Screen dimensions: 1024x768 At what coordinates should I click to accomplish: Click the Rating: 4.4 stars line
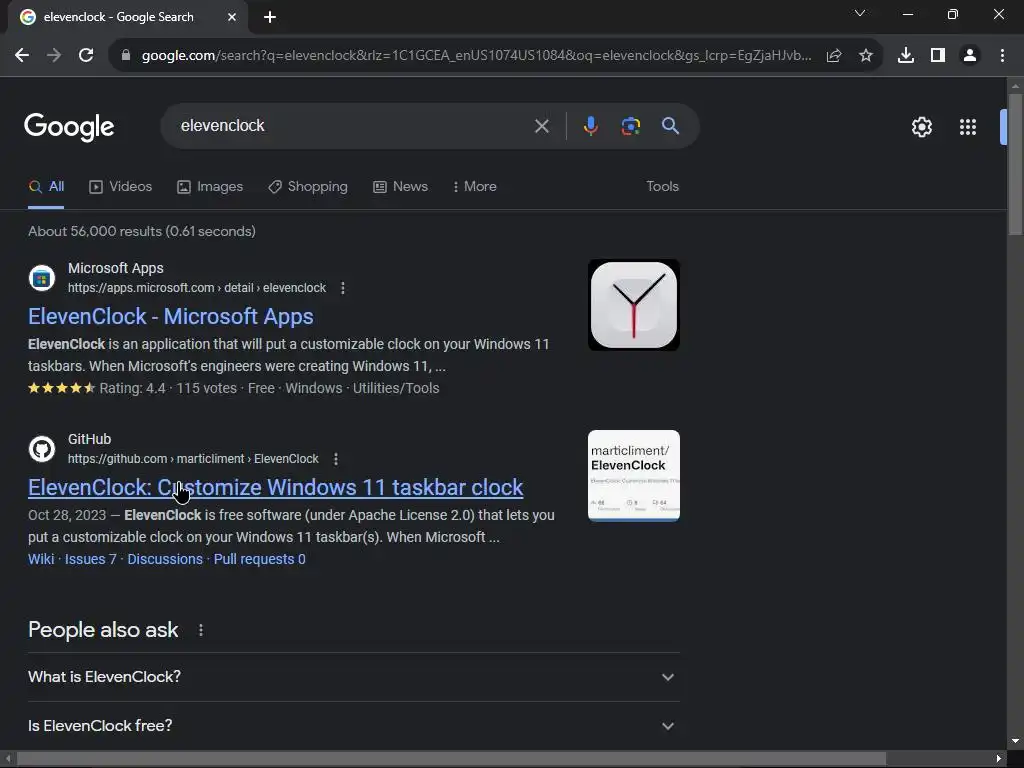[x=234, y=389]
